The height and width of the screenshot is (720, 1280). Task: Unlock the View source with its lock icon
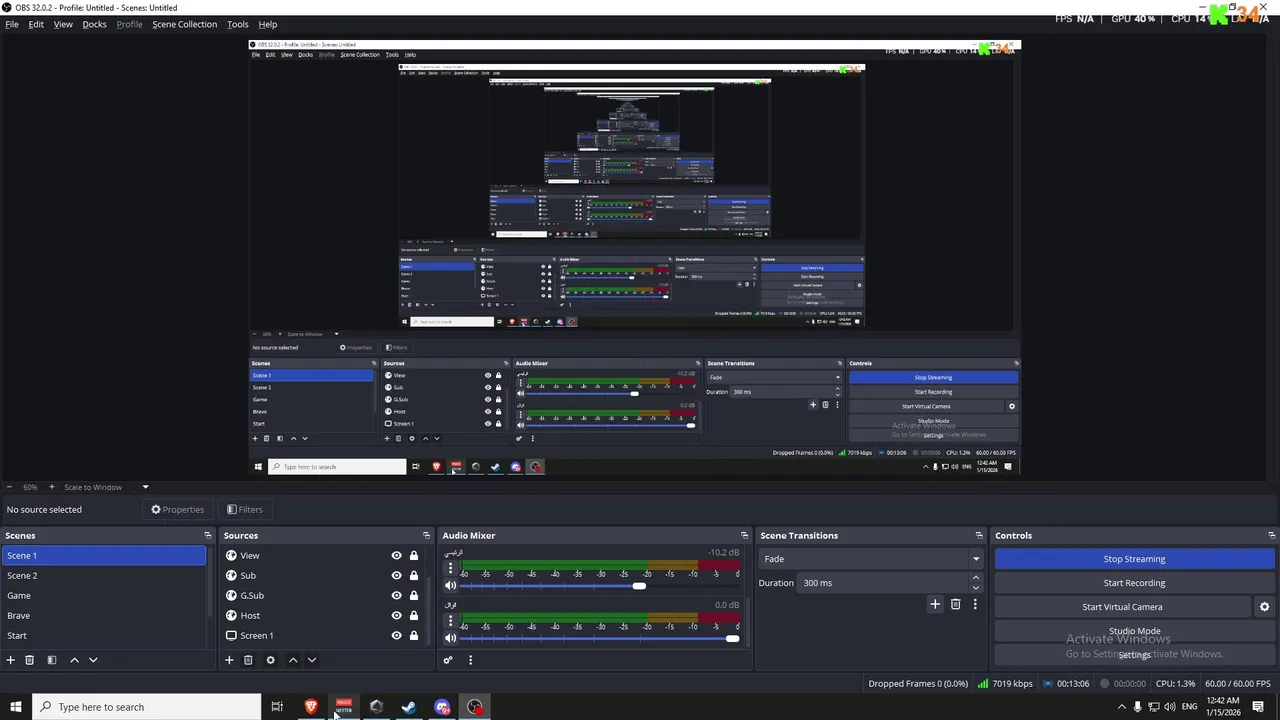pos(414,556)
